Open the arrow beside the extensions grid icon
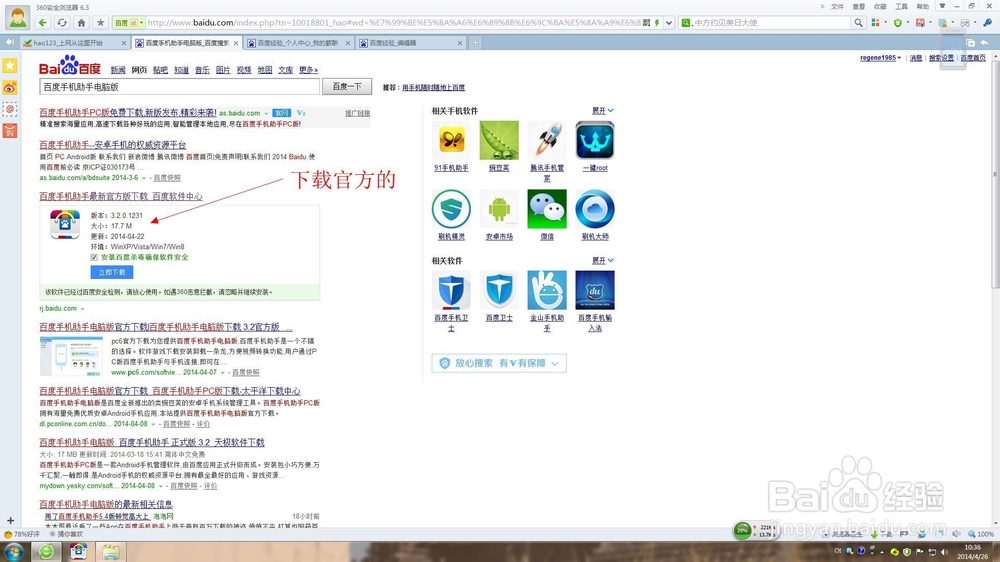The image size is (1000, 562). click(885, 23)
